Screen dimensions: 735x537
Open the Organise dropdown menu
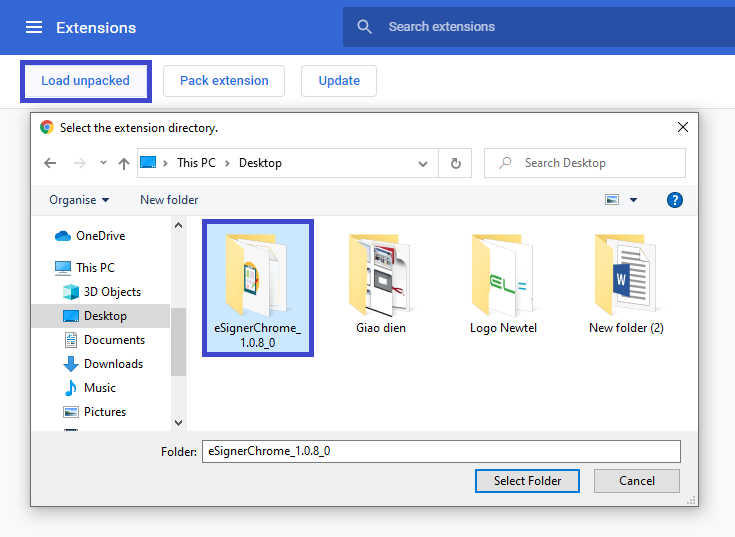[x=79, y=200]
